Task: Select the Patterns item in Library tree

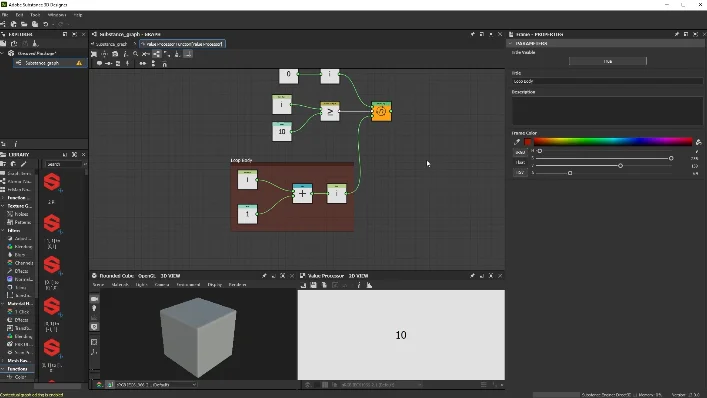Action: [22, 222]
